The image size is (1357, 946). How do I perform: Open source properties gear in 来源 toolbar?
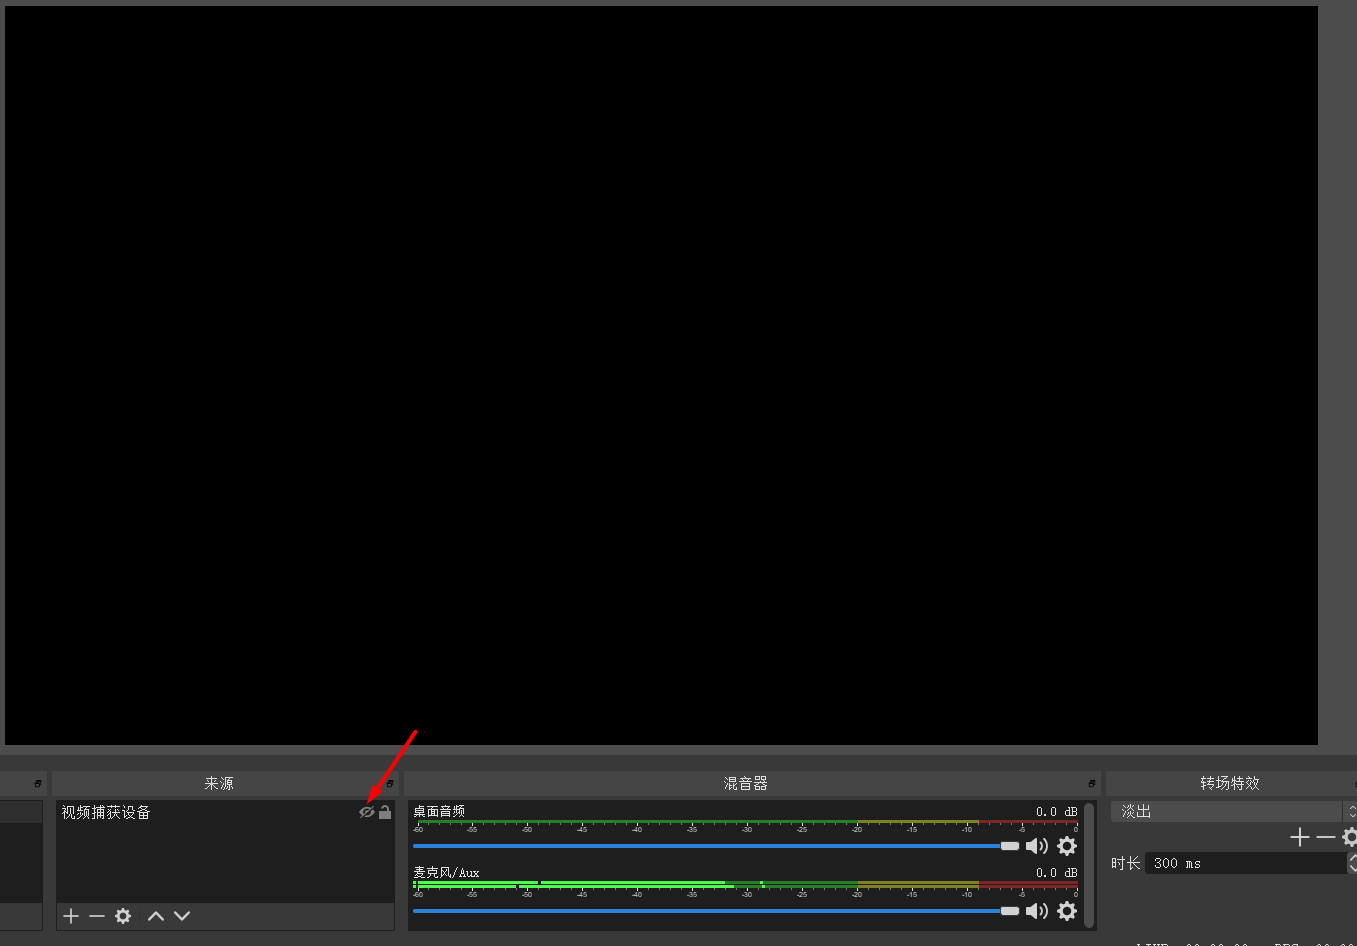(x=123, y=916)
